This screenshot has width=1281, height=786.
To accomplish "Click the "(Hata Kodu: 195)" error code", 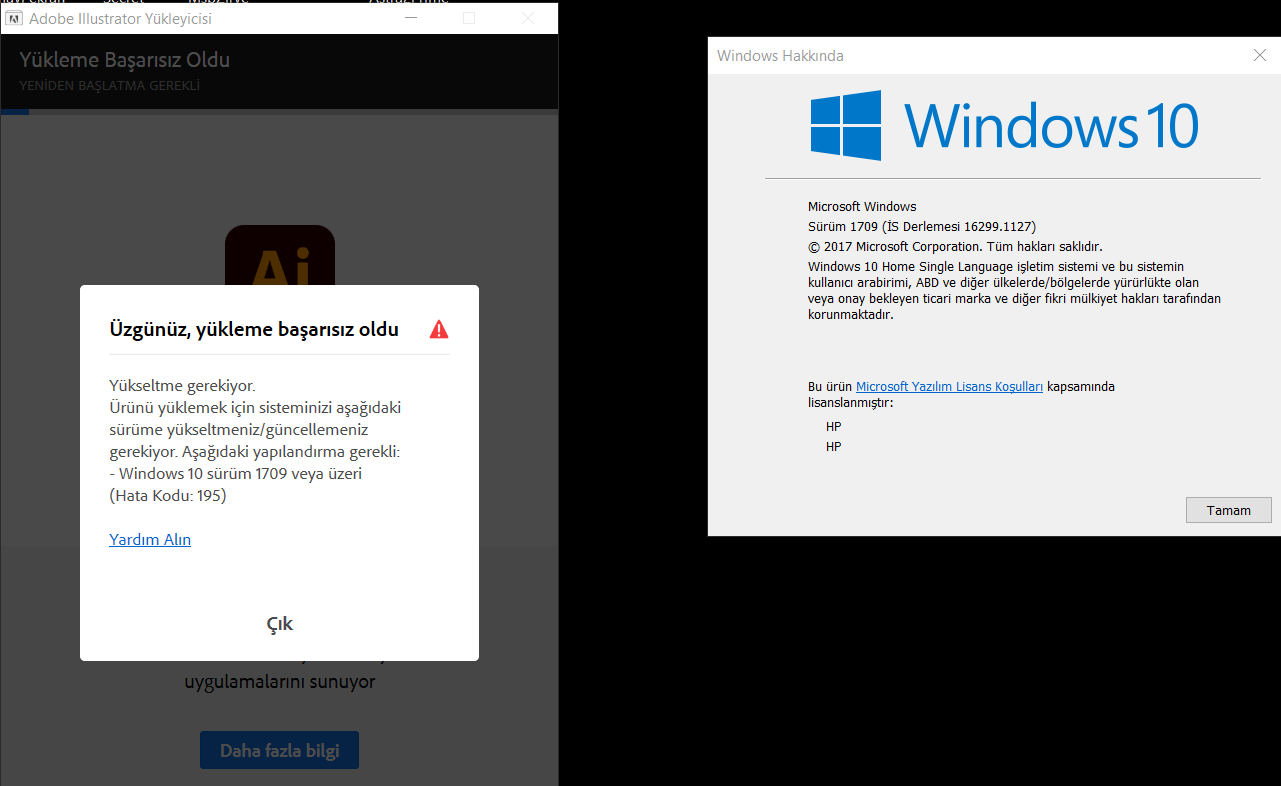I will [168, 495].
